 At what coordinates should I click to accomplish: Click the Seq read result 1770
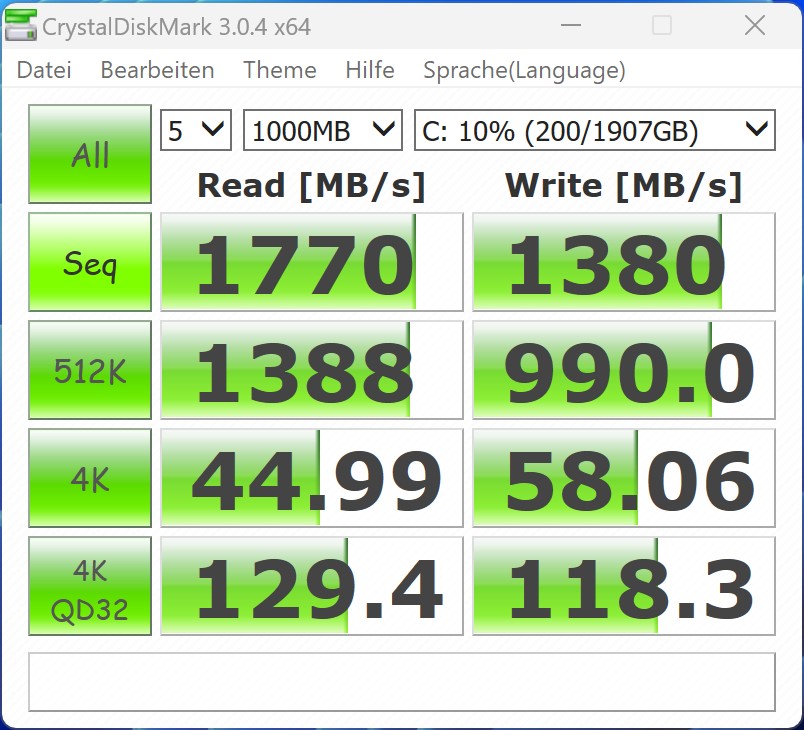click(x=312, y=262)
